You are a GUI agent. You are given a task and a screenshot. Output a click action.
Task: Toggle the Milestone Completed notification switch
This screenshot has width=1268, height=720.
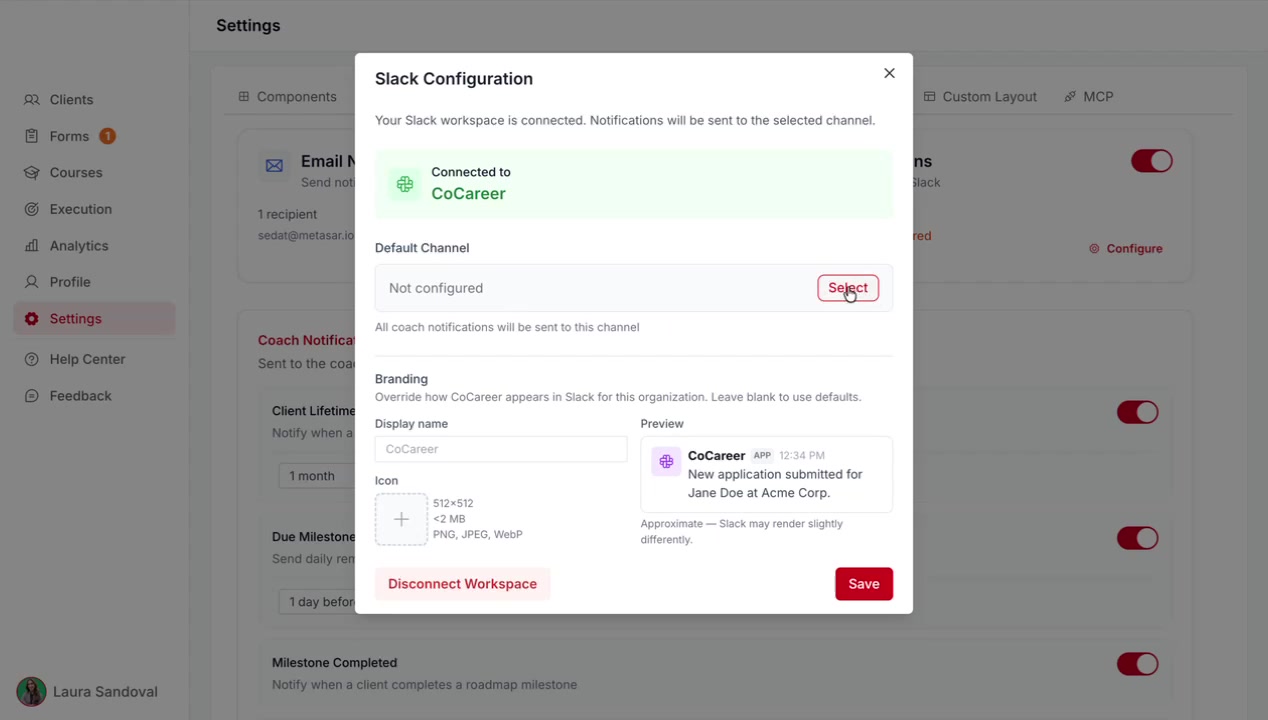1137,664
